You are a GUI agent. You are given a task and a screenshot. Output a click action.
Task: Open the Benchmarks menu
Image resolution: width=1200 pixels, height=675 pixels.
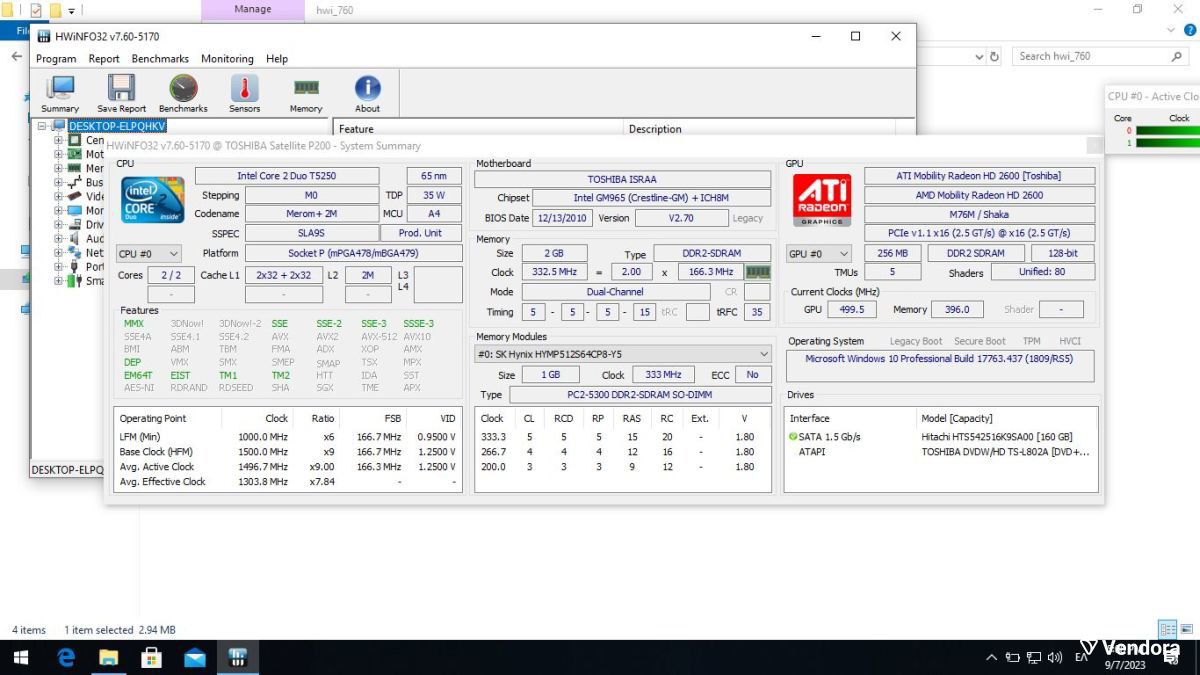tap(160, 59)
